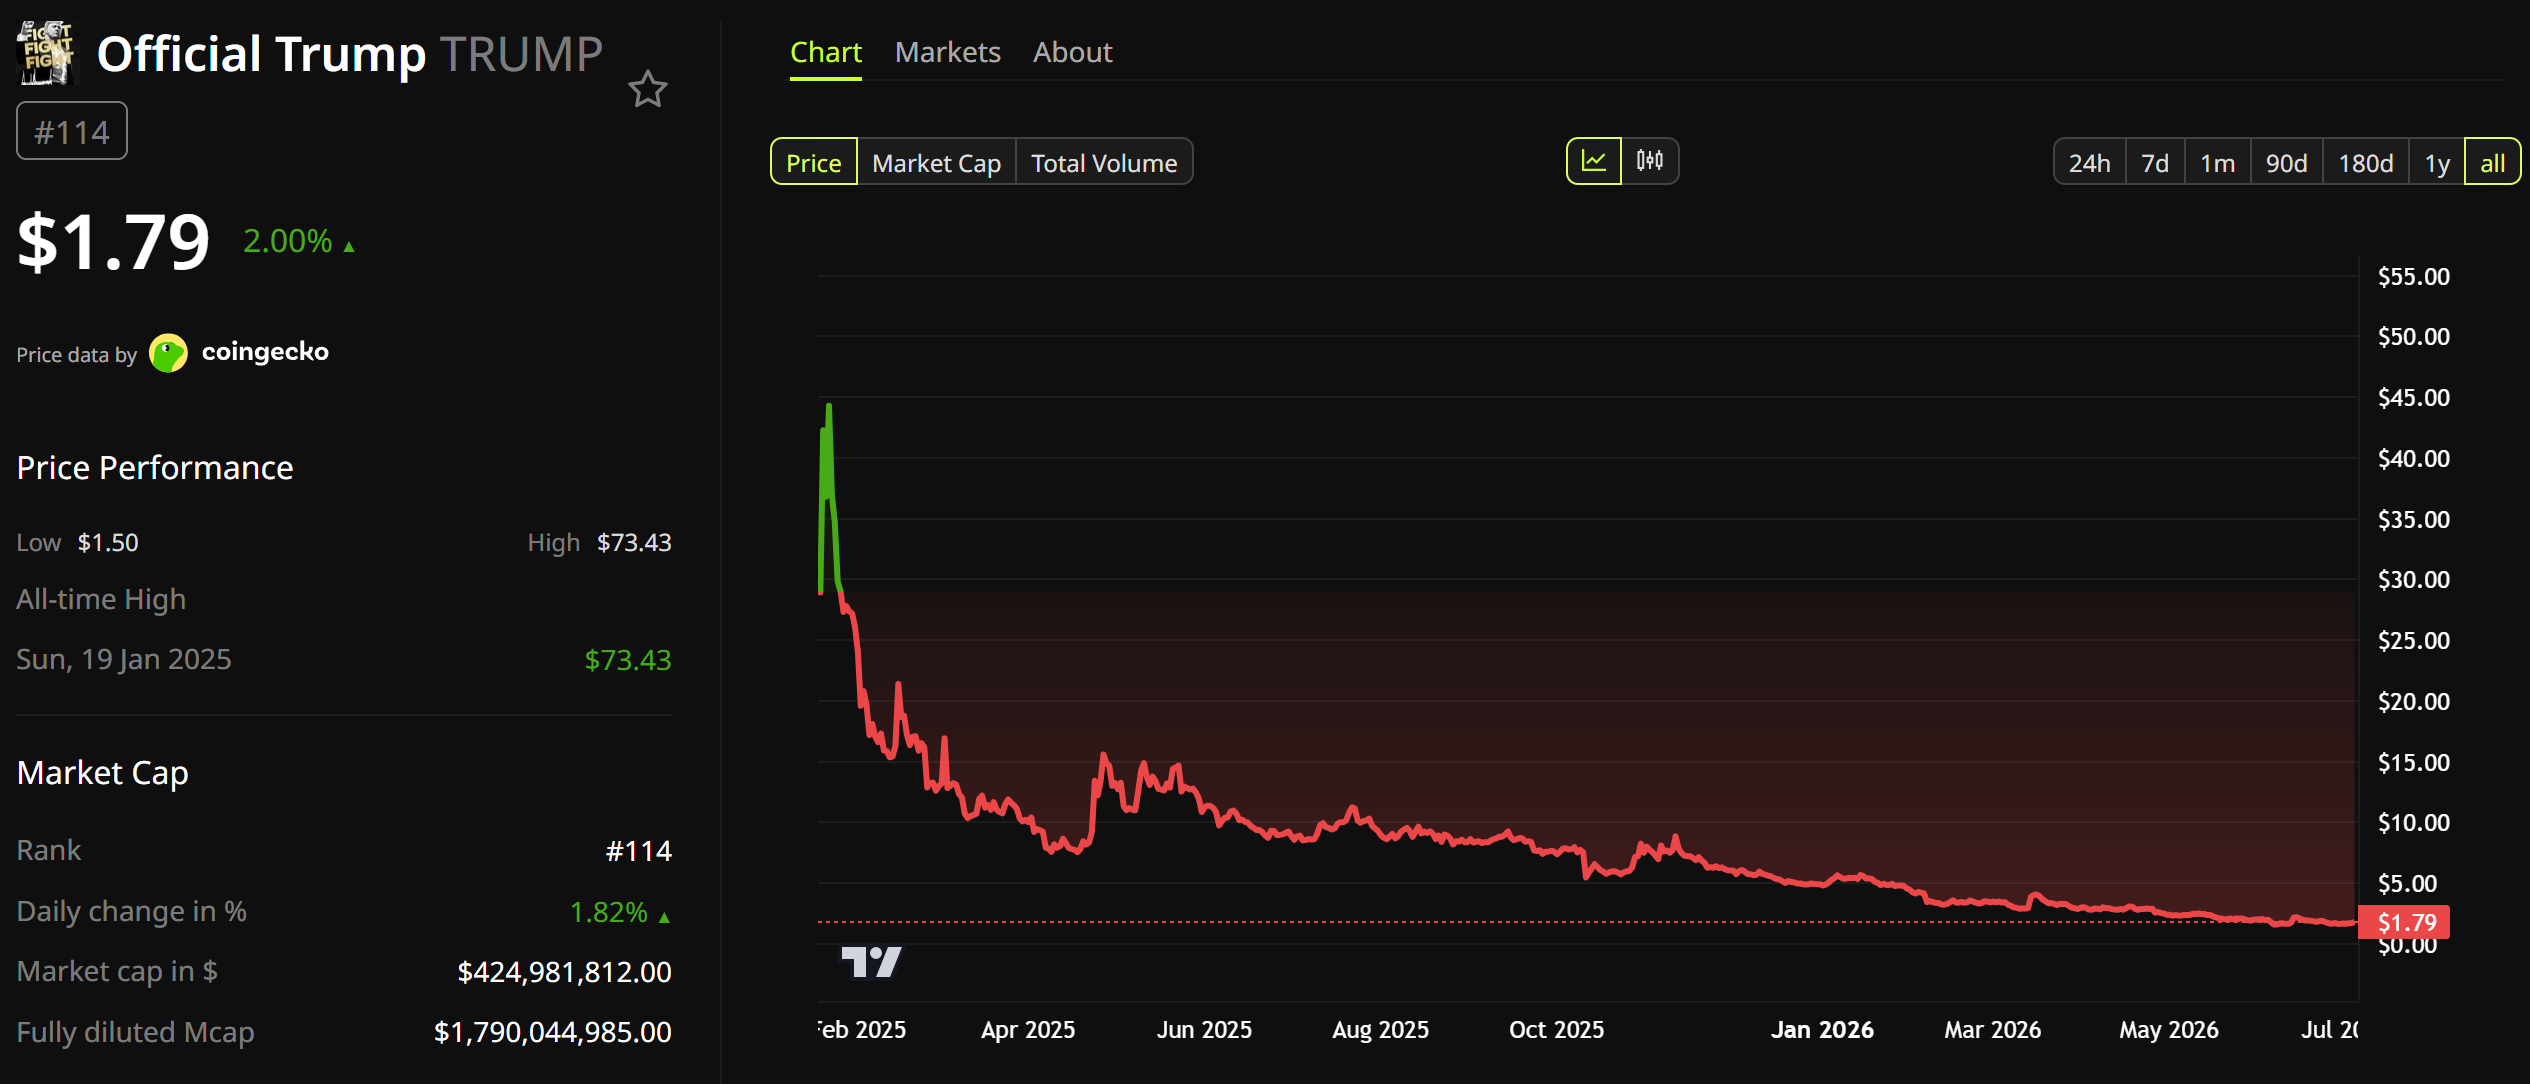The height and width of the screenshot is (1084, 2530).
Task: Click the High $73.43 value
Action: coord(634,542)
